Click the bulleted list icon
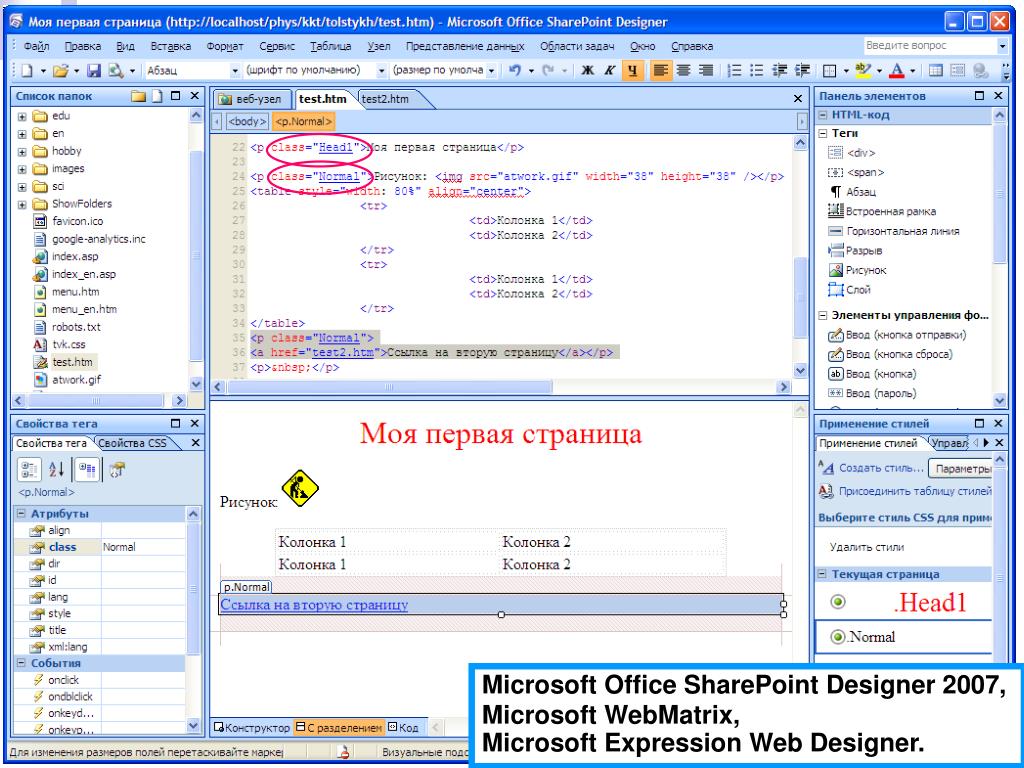Image resolution: width=1024 pixels, height=768 pixels. tap(752, 72)
